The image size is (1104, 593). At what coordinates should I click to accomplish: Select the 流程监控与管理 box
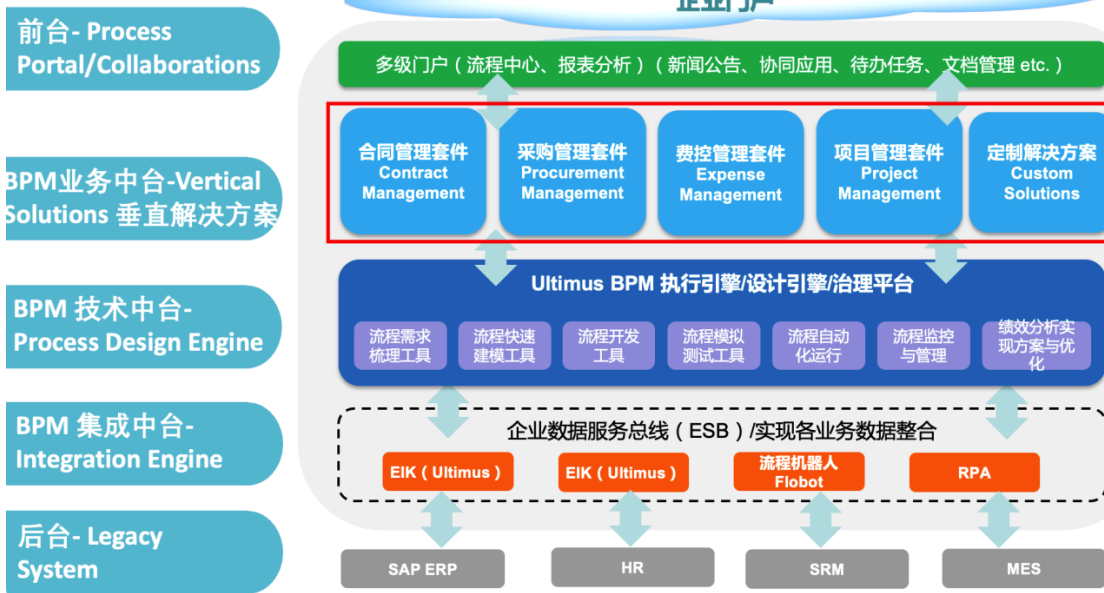pyautogui.click(x=923, y=346)
